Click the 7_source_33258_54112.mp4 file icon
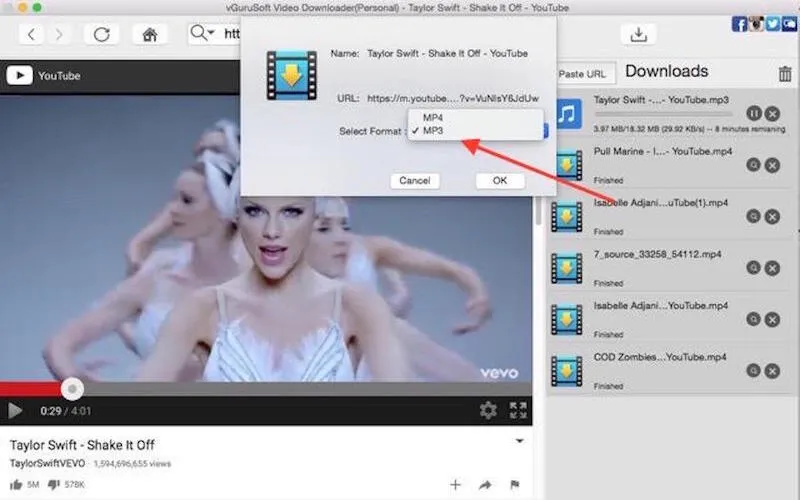800x500 pixels. pyautogui.click(x=567, y=268)
